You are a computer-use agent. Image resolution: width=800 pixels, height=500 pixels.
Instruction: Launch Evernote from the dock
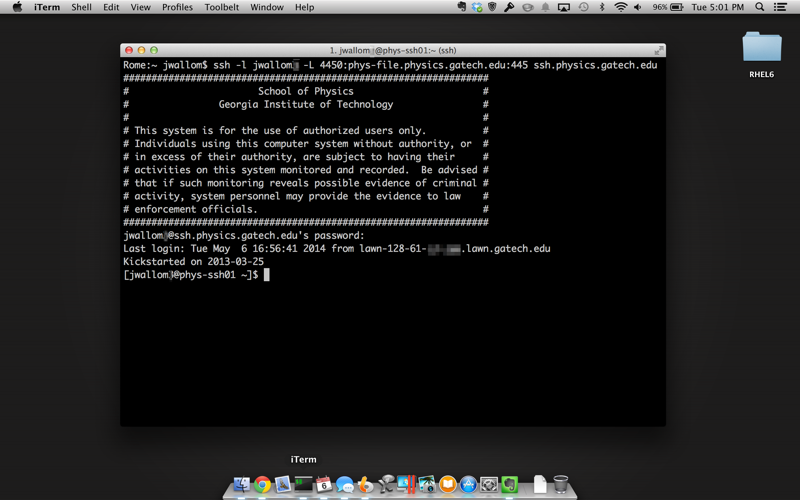[x=509, y=484]
